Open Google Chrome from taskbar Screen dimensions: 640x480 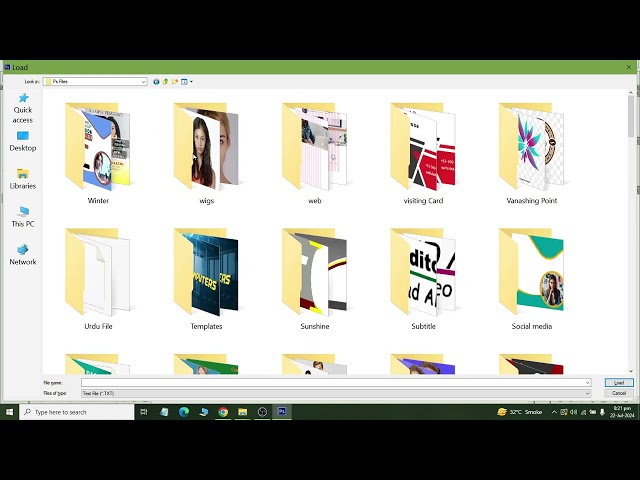223,412
